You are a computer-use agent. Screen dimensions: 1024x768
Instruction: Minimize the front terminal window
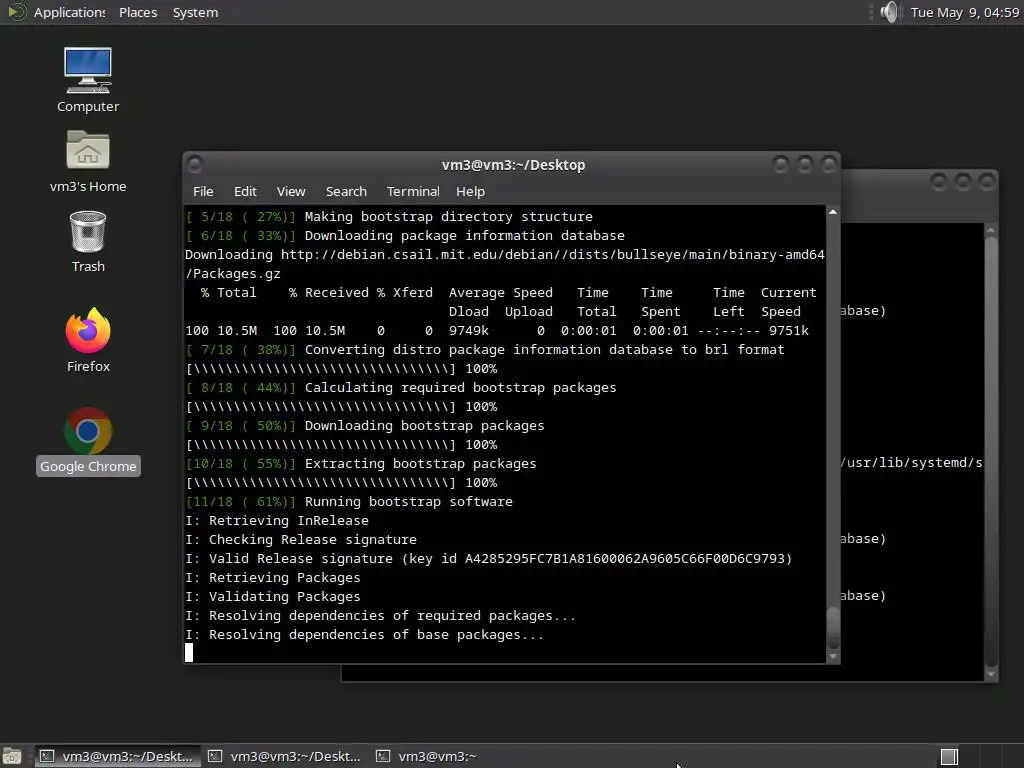pyautogui.click(x=780, y=164)
